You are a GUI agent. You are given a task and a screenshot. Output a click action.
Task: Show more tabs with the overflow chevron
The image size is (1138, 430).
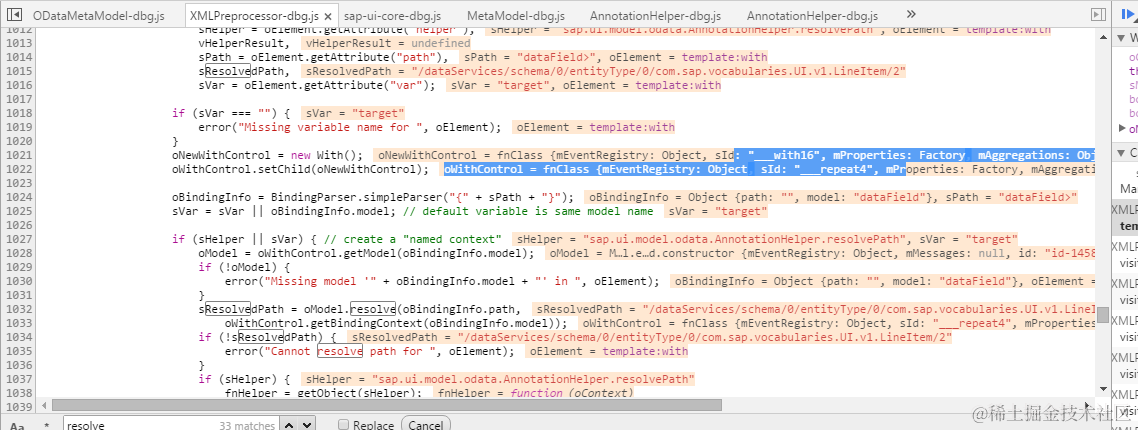[912, 14]
